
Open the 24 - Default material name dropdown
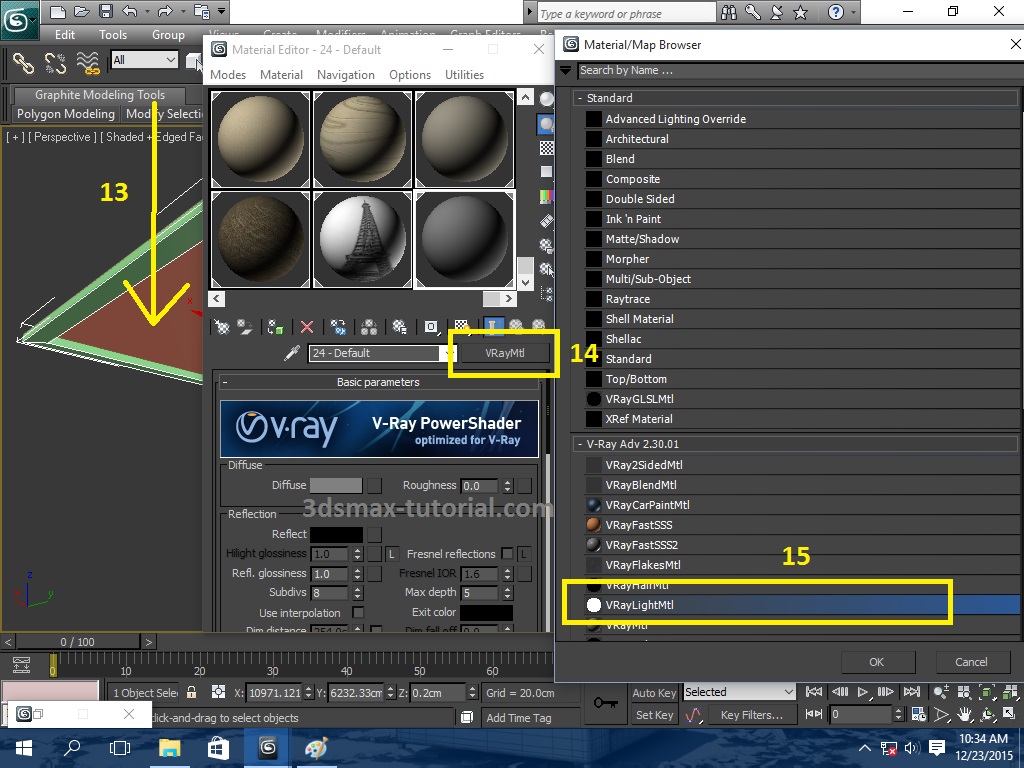point(447,353)
